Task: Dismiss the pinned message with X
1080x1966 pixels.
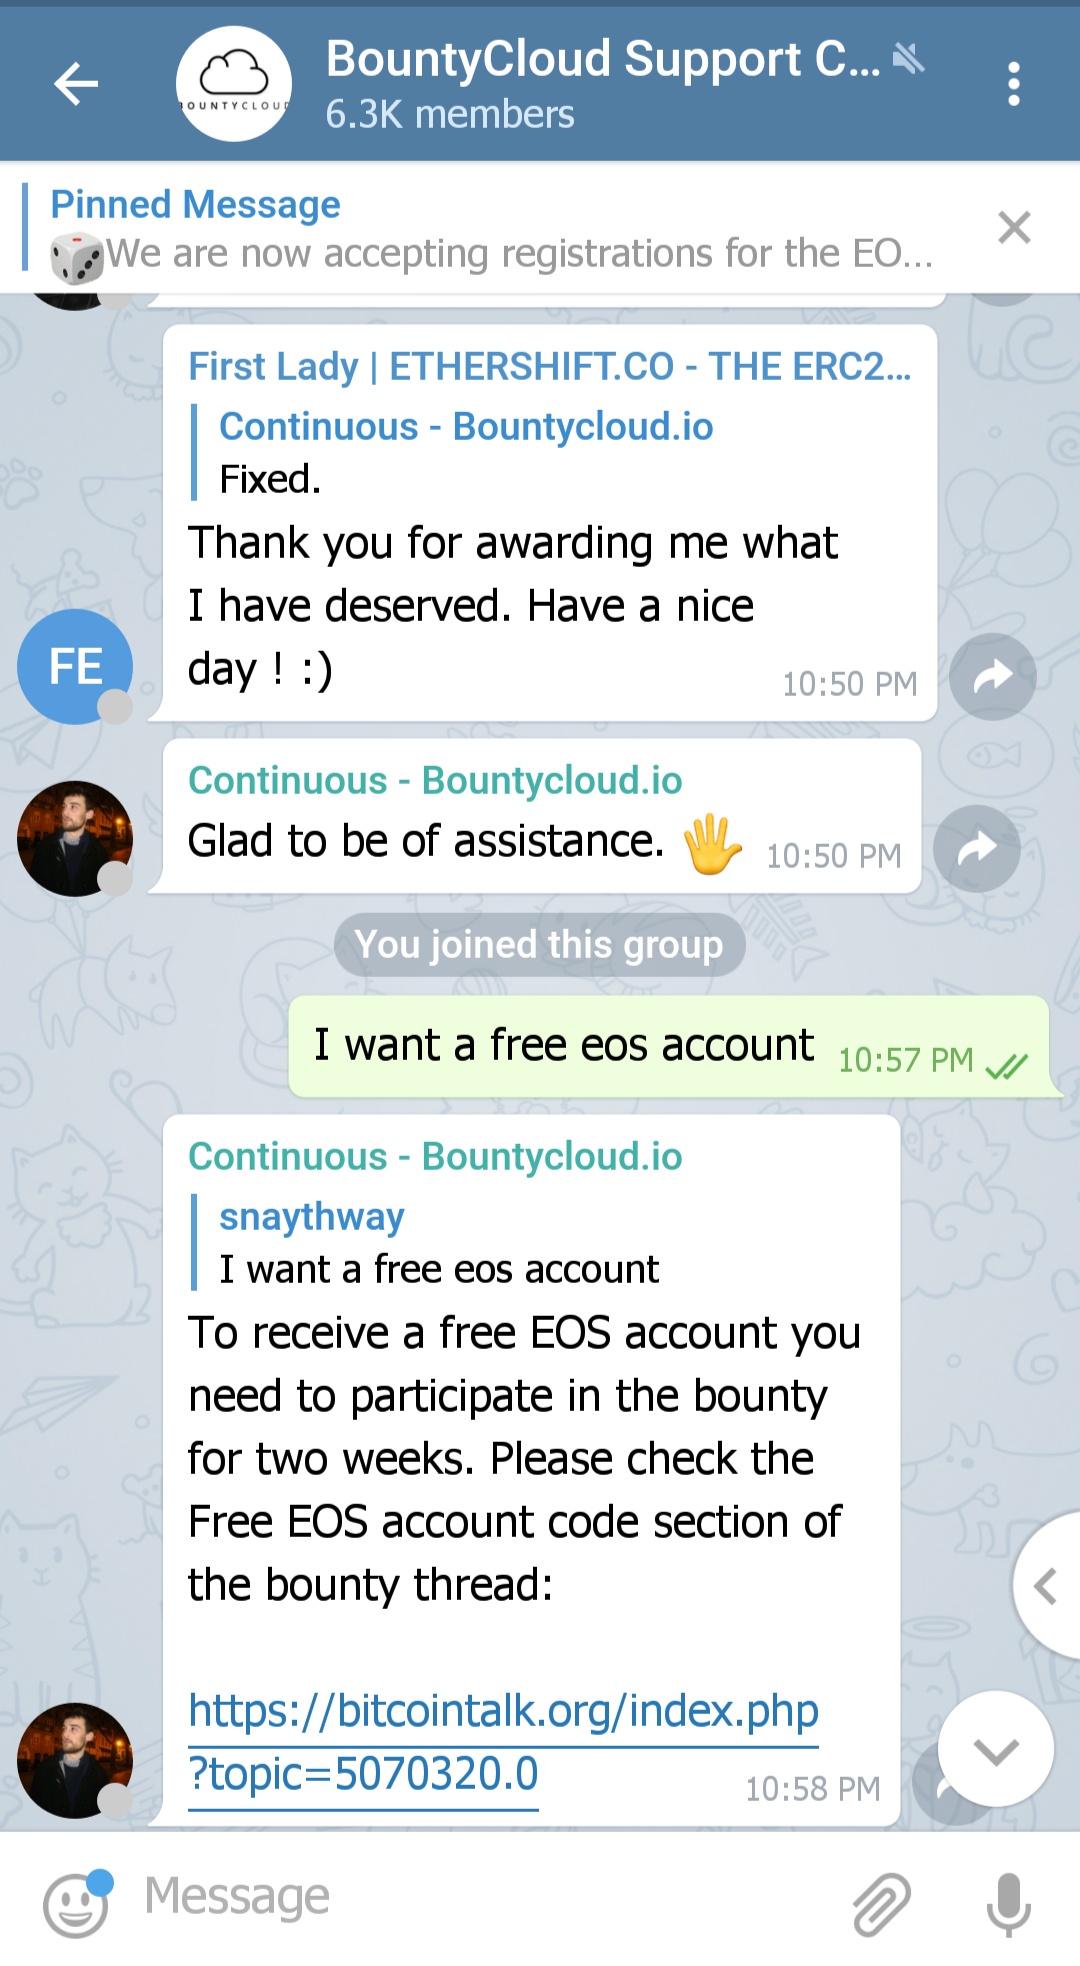Action: 1014,228
